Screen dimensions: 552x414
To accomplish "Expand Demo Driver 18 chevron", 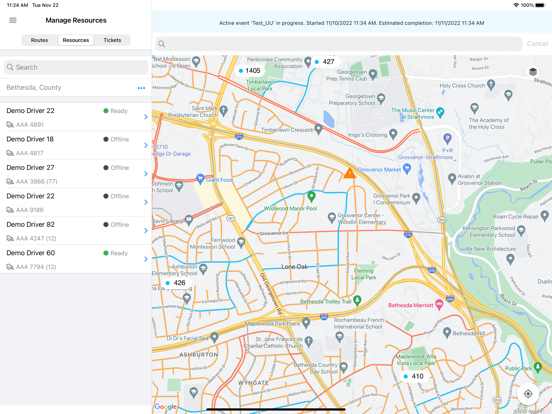I will (x=146, y=145).
